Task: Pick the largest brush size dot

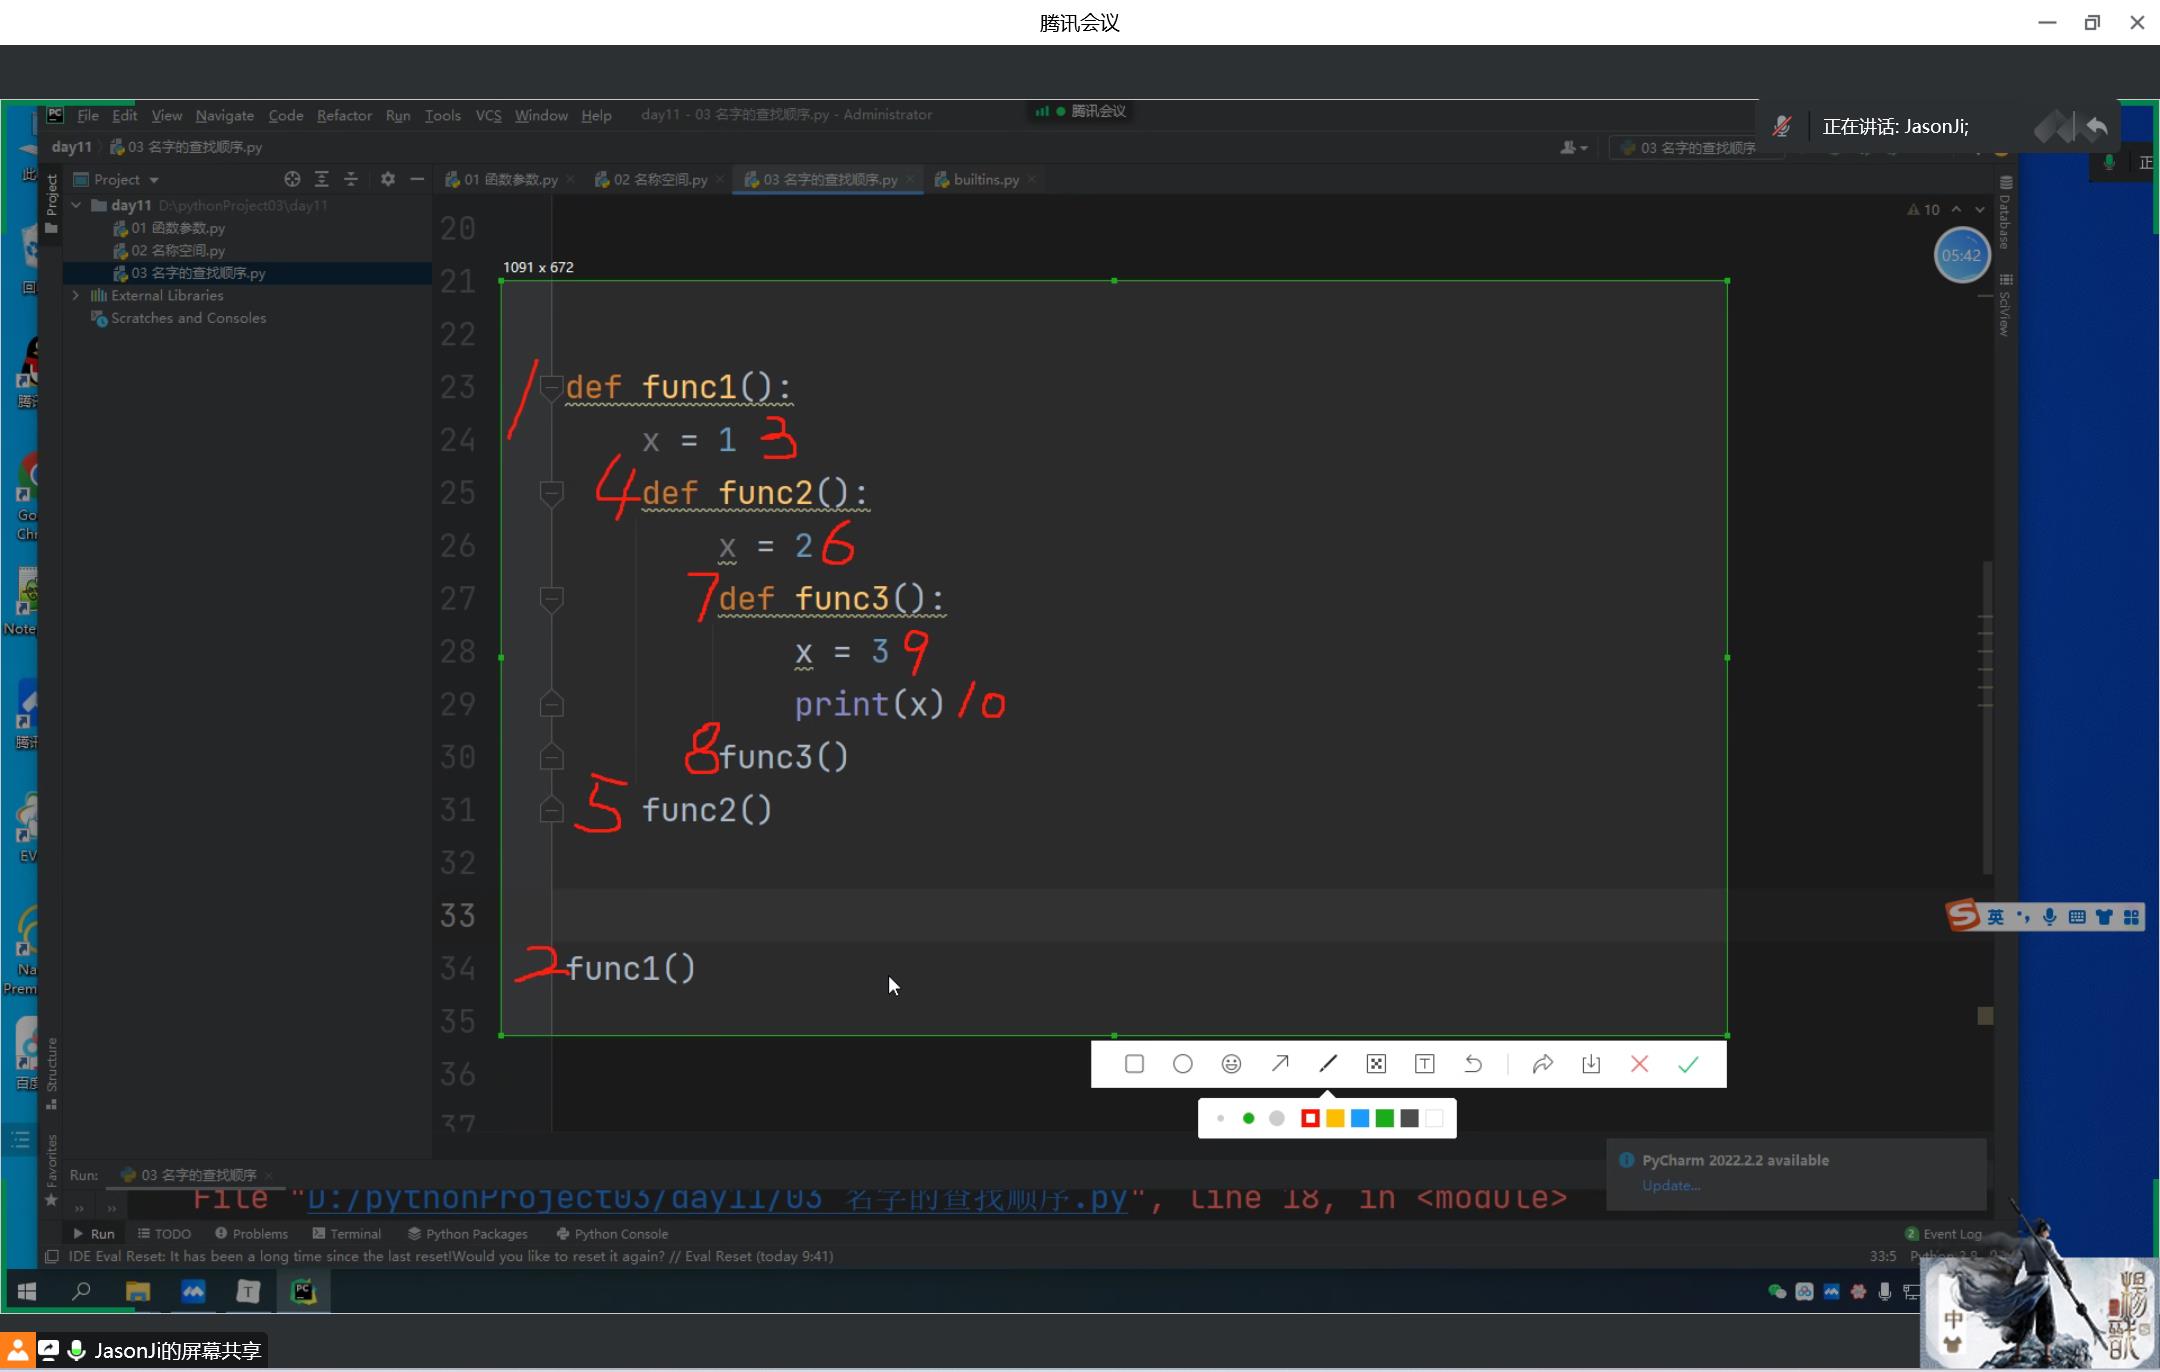Action: (x=1276, y=1118)
